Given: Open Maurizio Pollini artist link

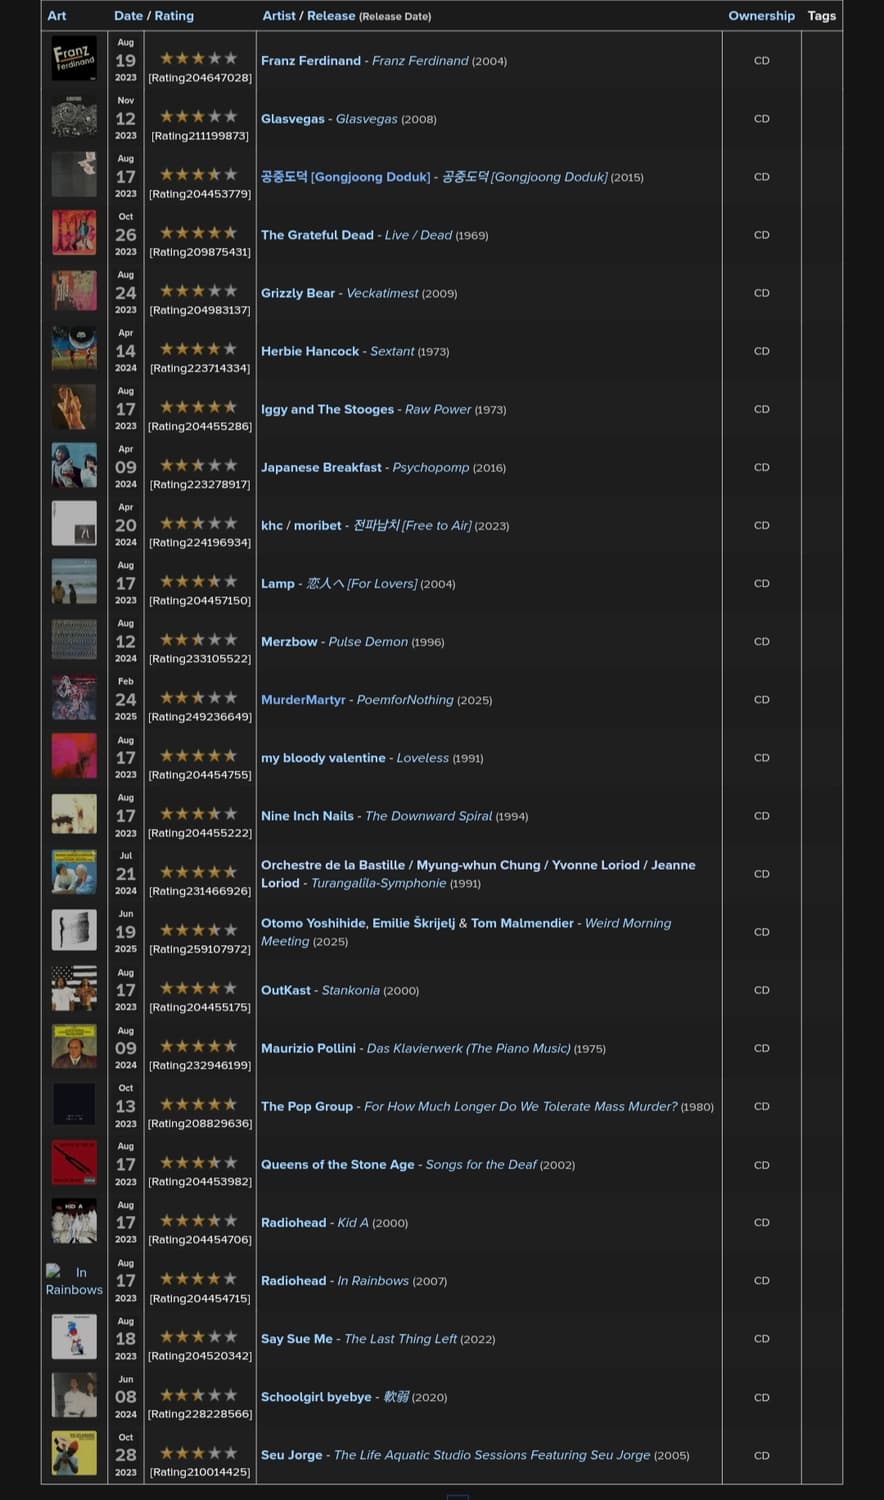Looking at the screenshot, I should click(x=308, y=1048).
